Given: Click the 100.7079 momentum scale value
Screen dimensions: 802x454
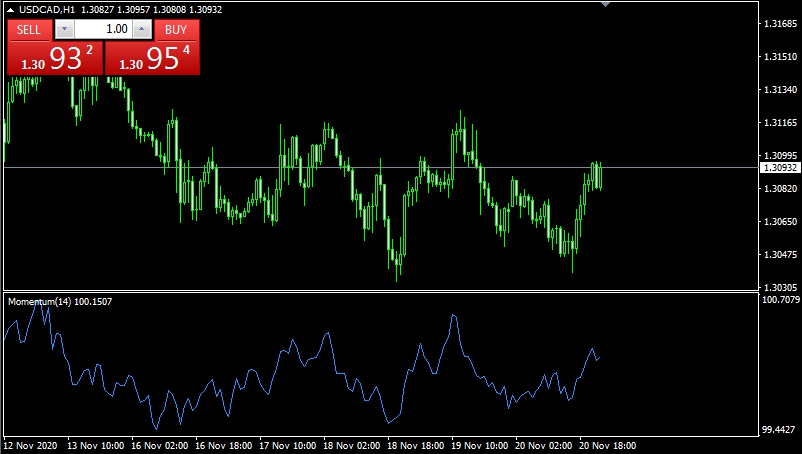Looking at the screenshot, I should click(780, 299).
